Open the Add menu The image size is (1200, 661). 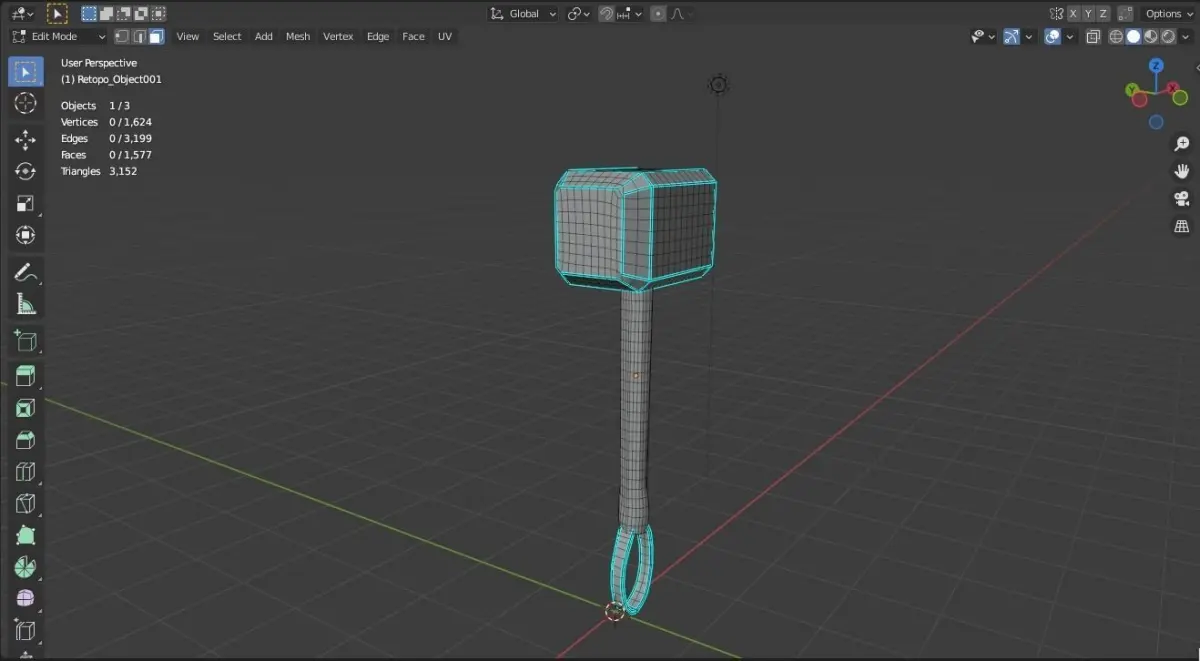pyautogui.click(x=263, y=36)
